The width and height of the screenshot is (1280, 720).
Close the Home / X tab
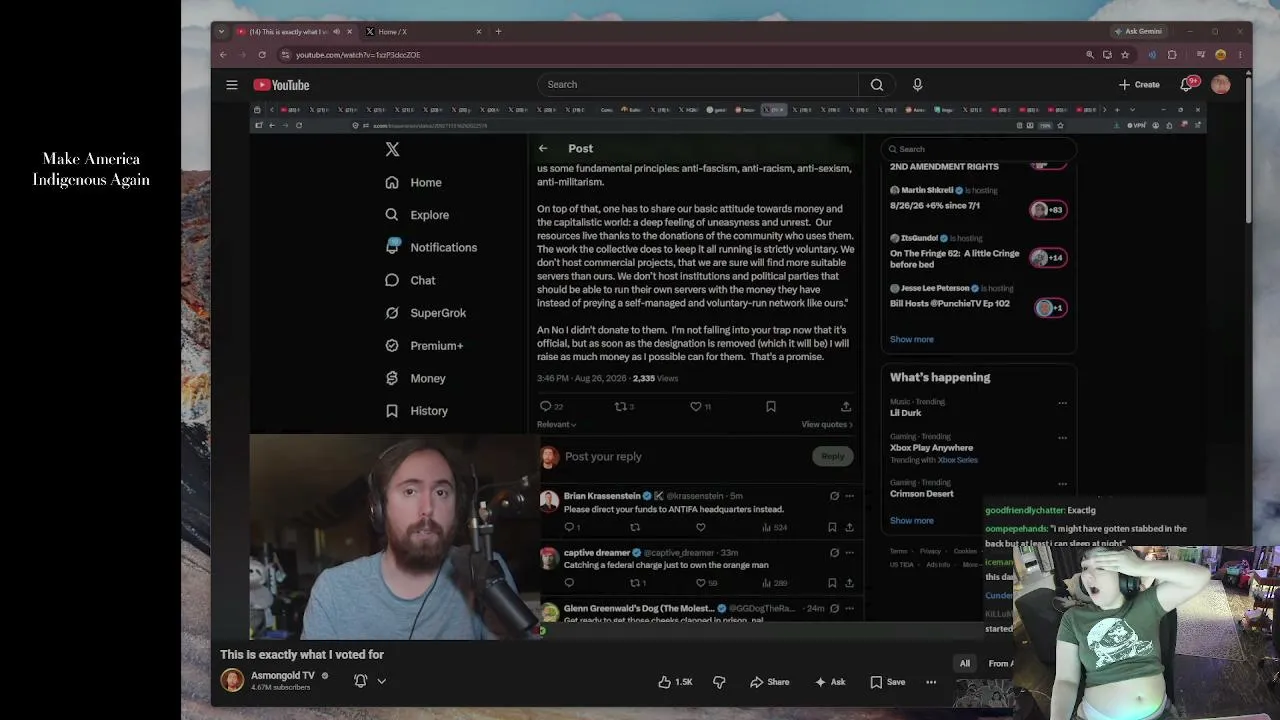(x=478, y=31)
